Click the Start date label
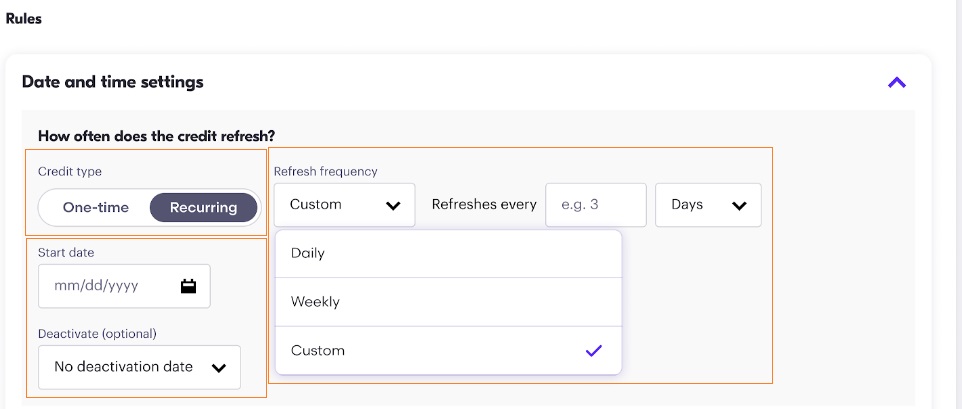Screen dimensions: 962x409 (x=66, y=253)
